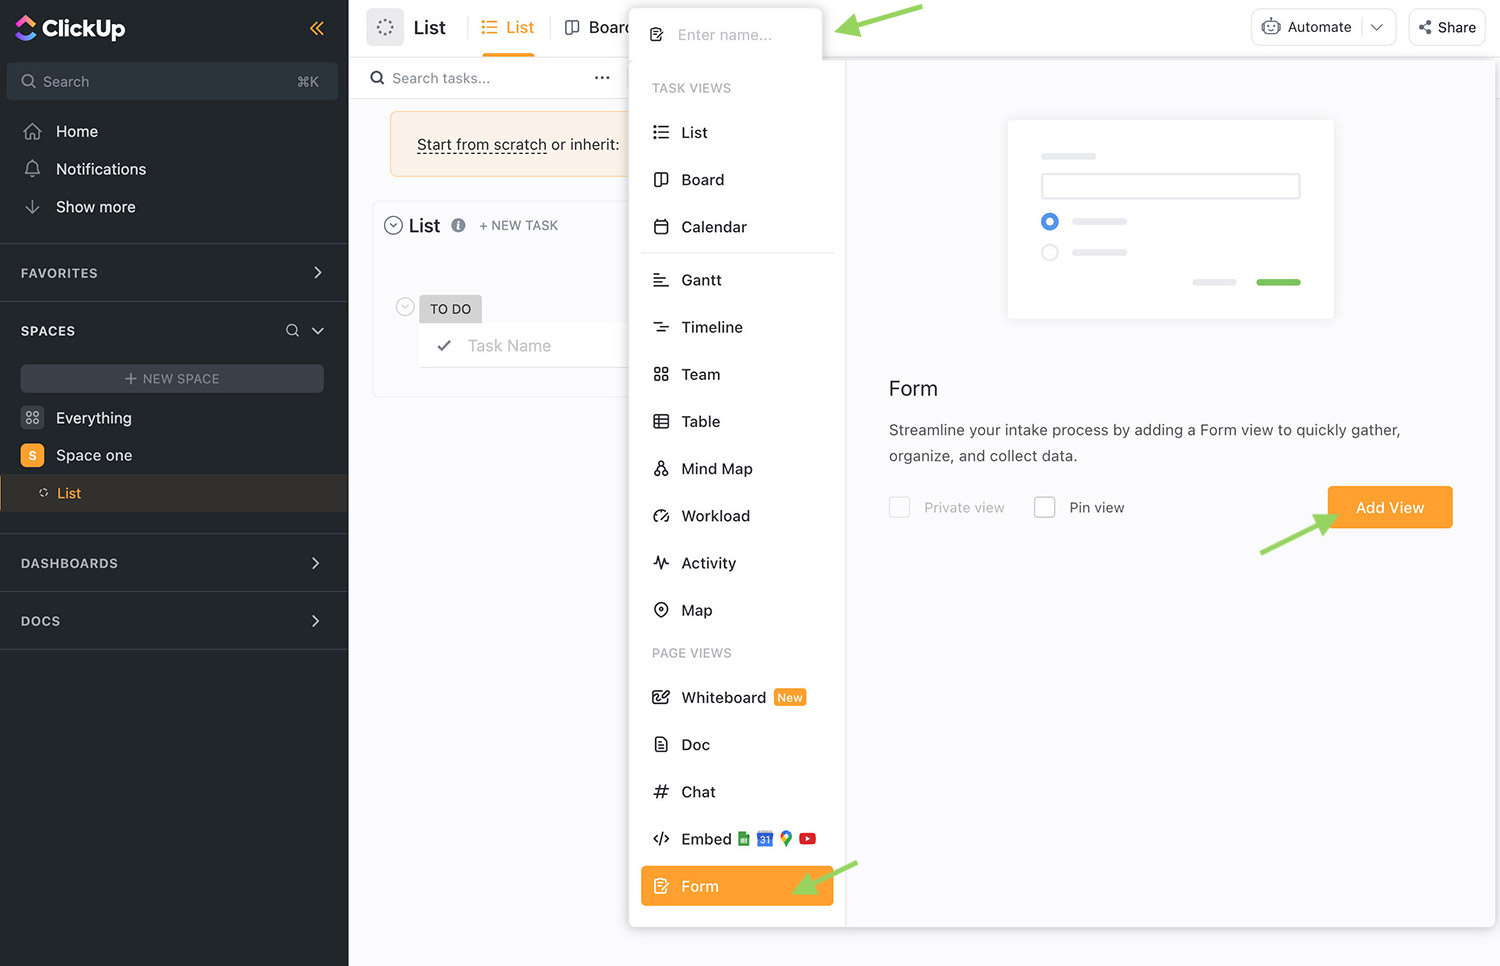Screen dimensions: 1500x966
Task: Click the ClickUp logo
Action: pyautogui.click(x=70, y=28)
